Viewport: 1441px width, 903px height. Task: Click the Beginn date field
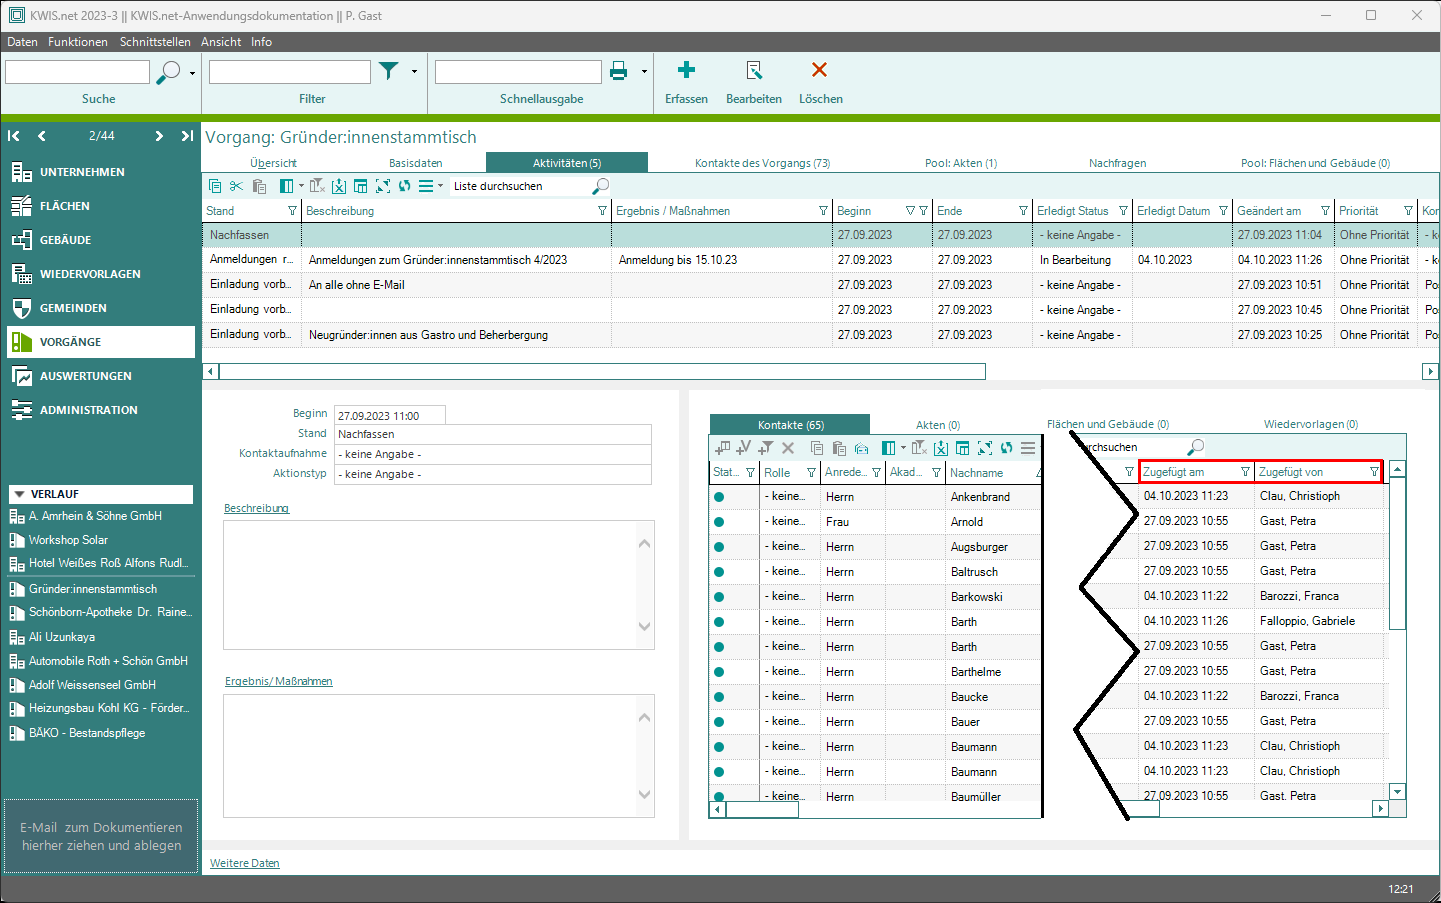pyautogui.click(x=389, y=416)
